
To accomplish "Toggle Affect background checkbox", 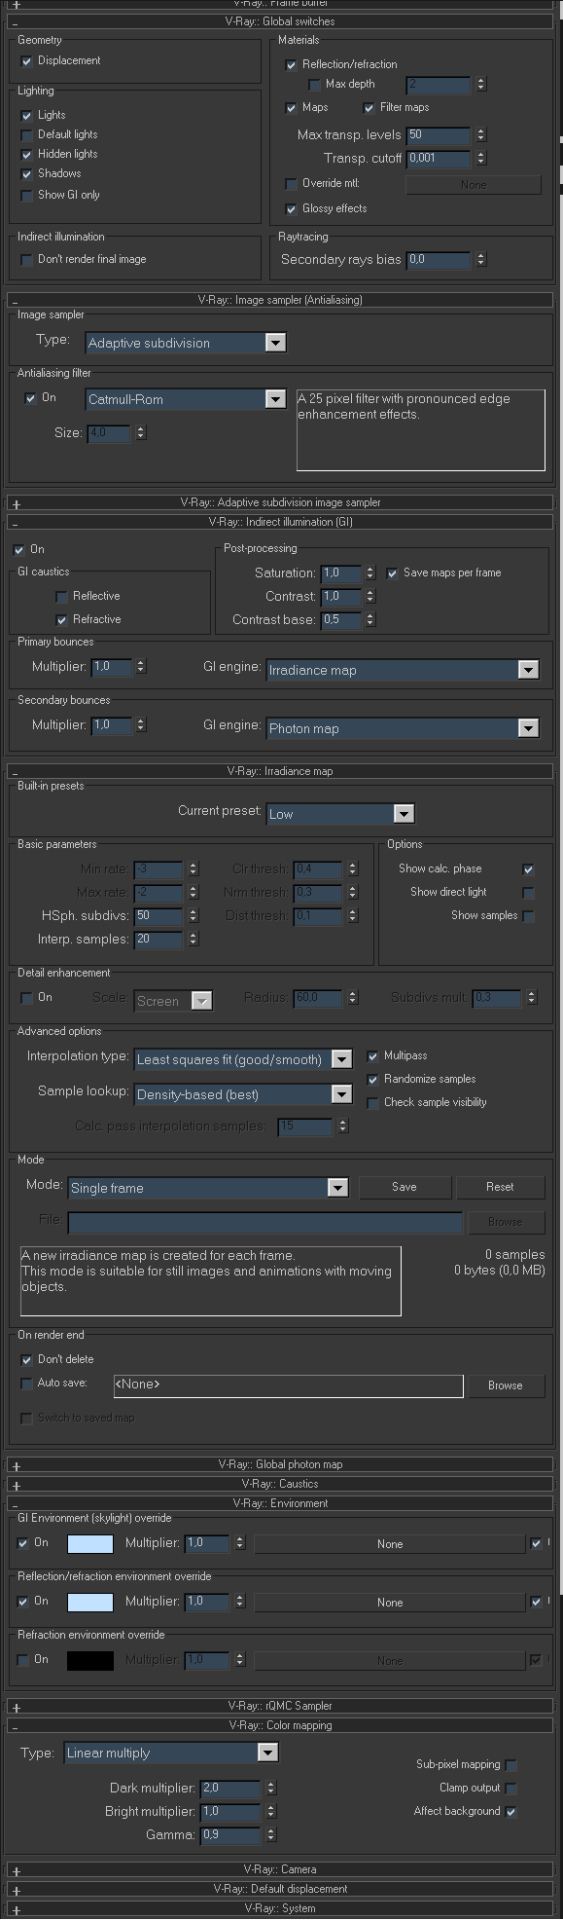I will click(511, 1812).
